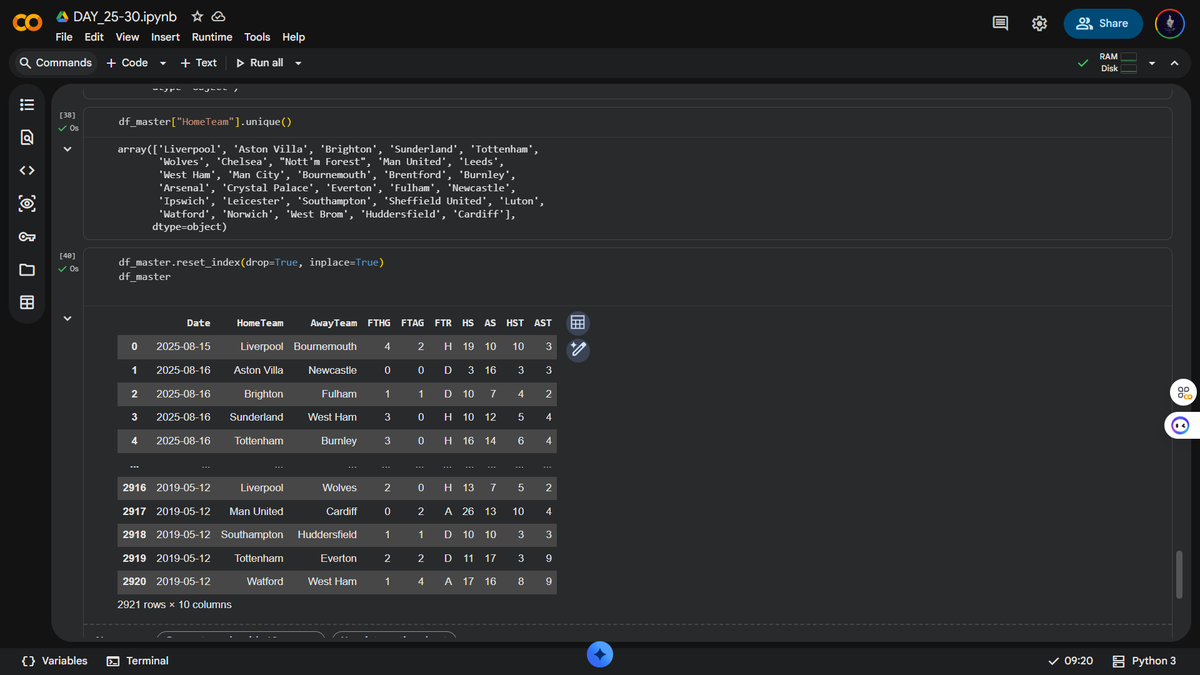Open the Data explorer table icon
The height and width of the screenshot is (675, 1200).
point(27,302)
